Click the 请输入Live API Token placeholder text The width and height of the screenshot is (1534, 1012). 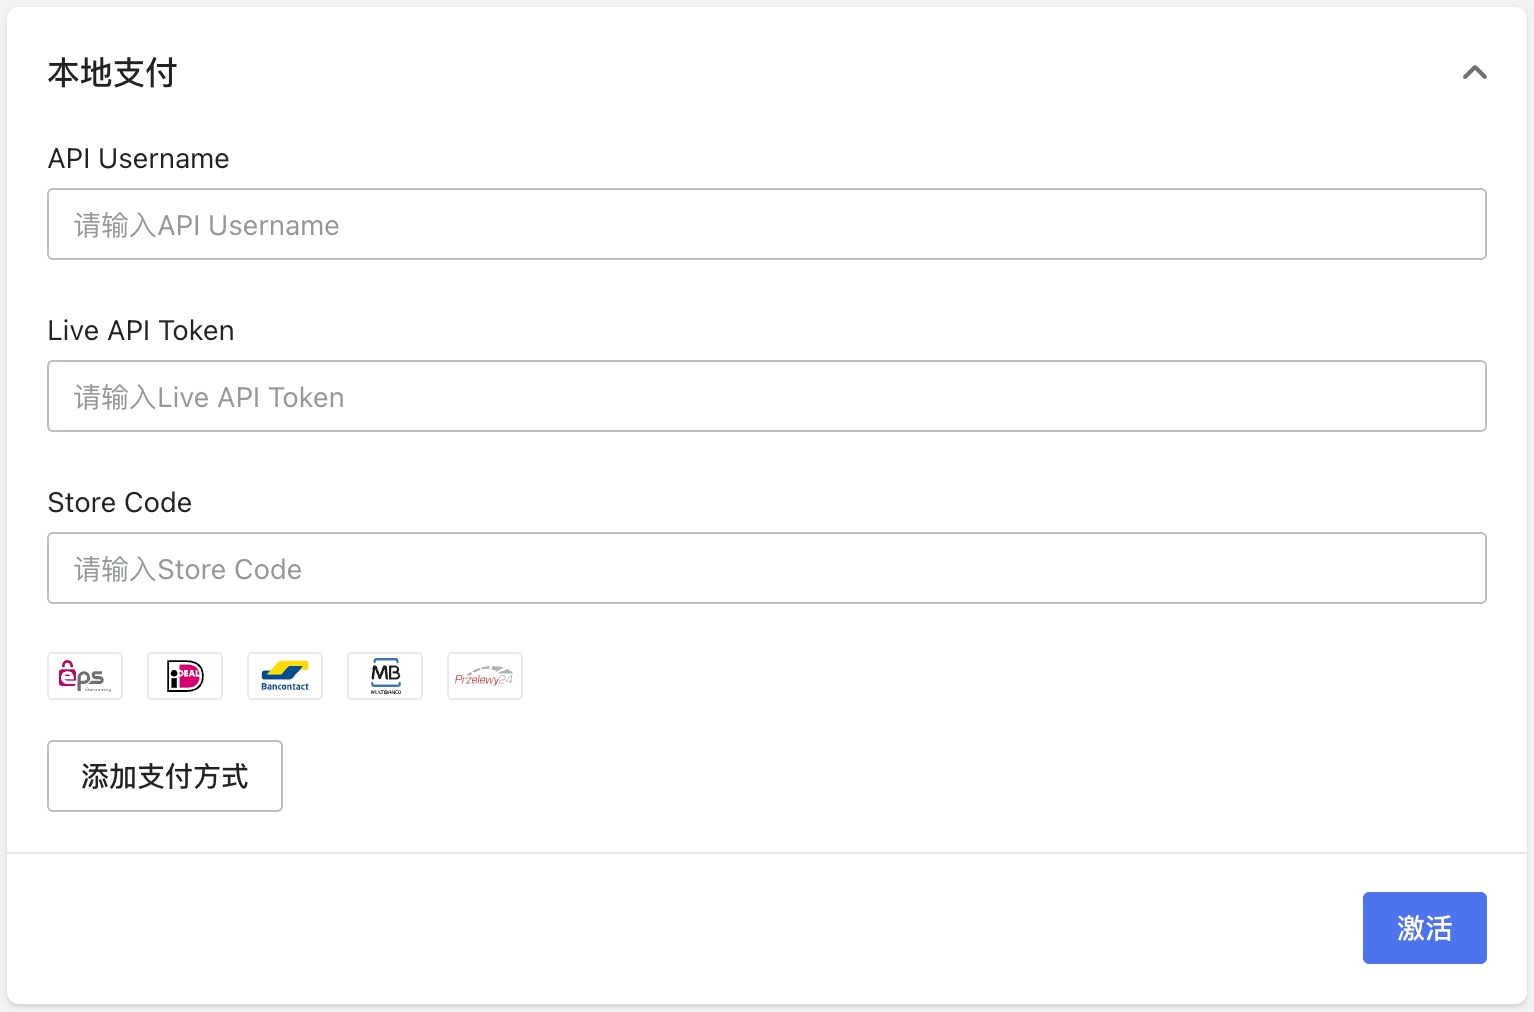coord(209,398)
